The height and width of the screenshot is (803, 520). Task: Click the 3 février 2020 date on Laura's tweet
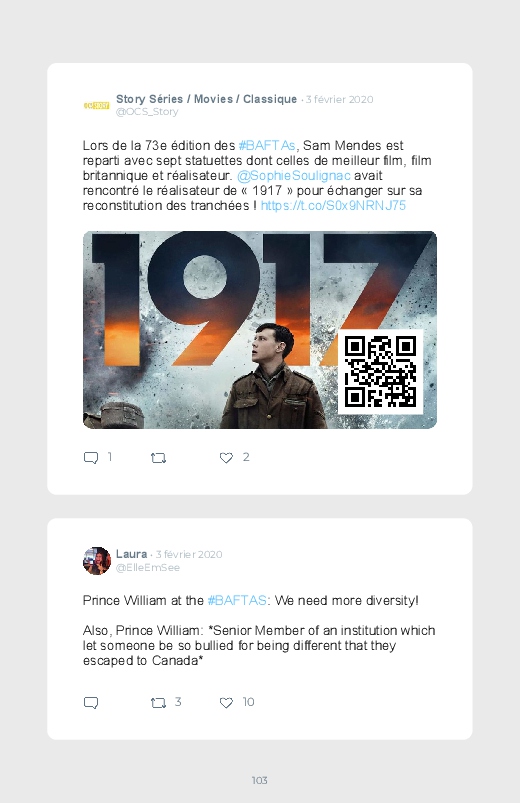coord(189,554)
